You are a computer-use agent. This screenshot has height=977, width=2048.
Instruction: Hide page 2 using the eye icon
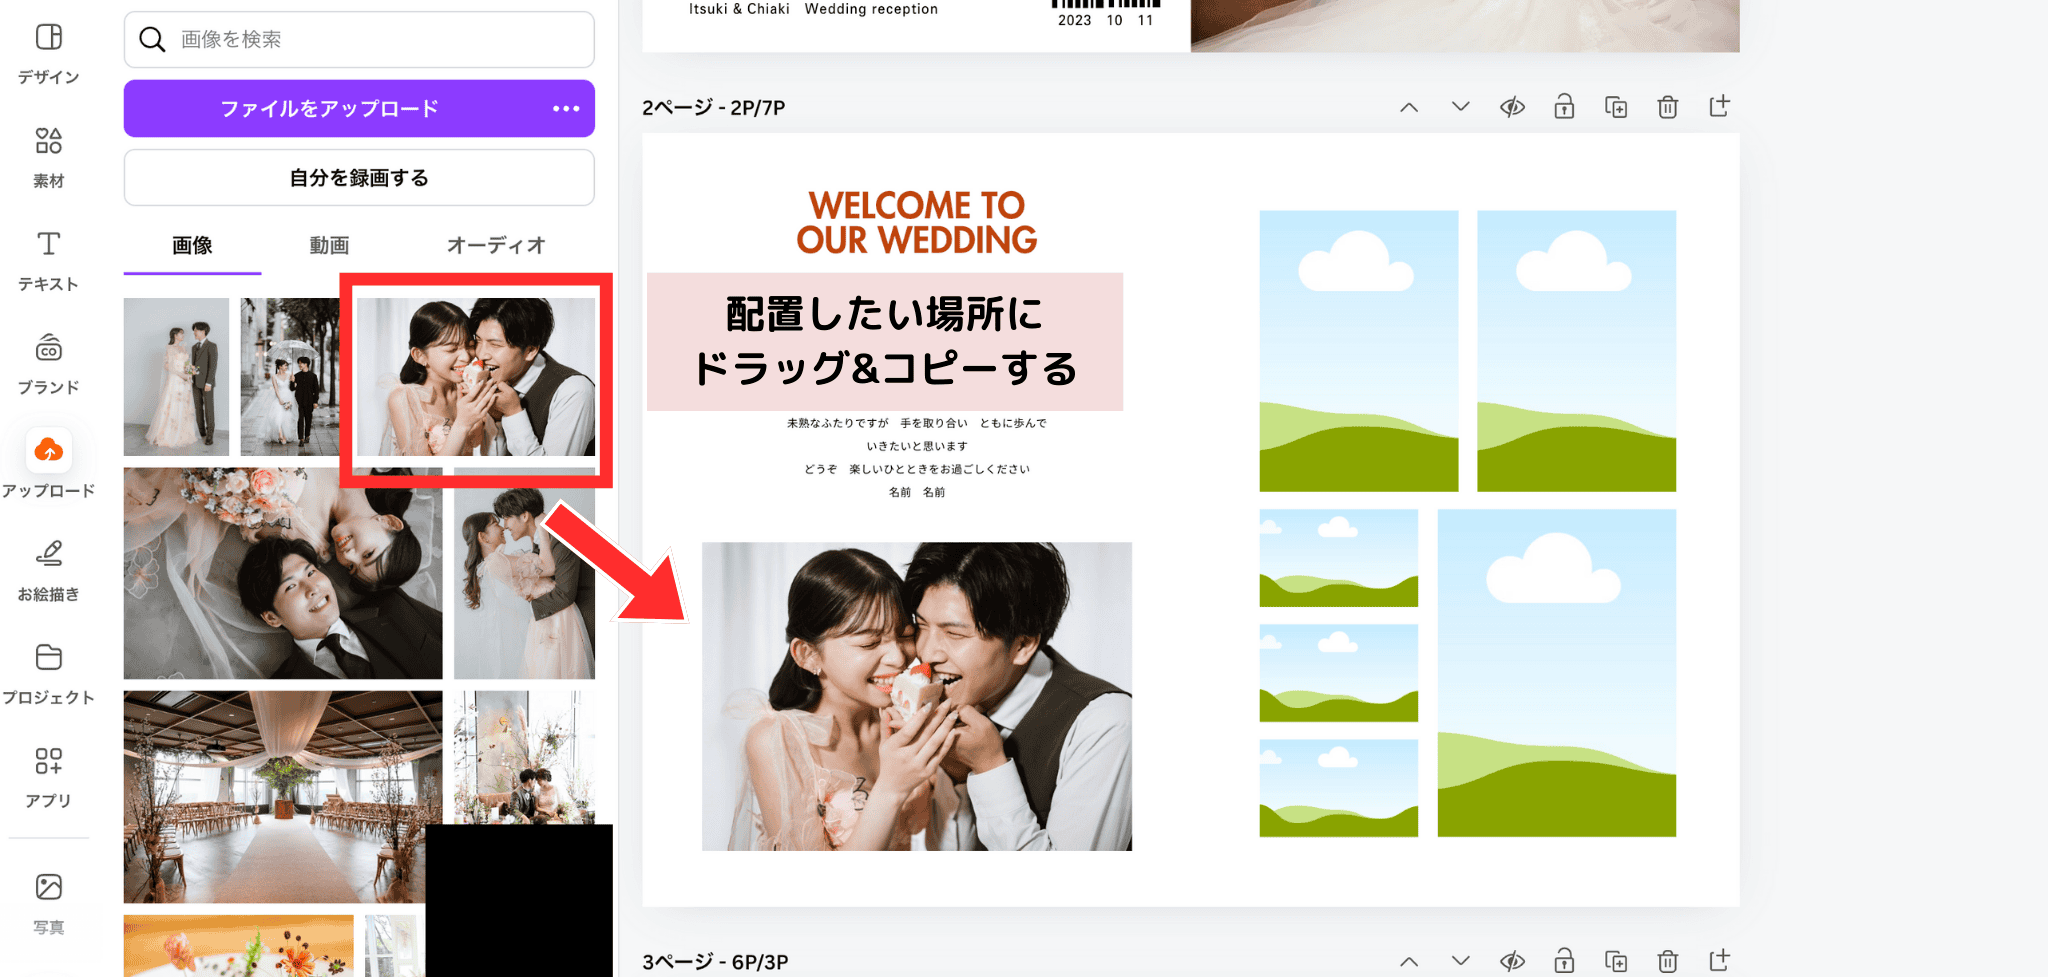click(x=1512, y=107)
